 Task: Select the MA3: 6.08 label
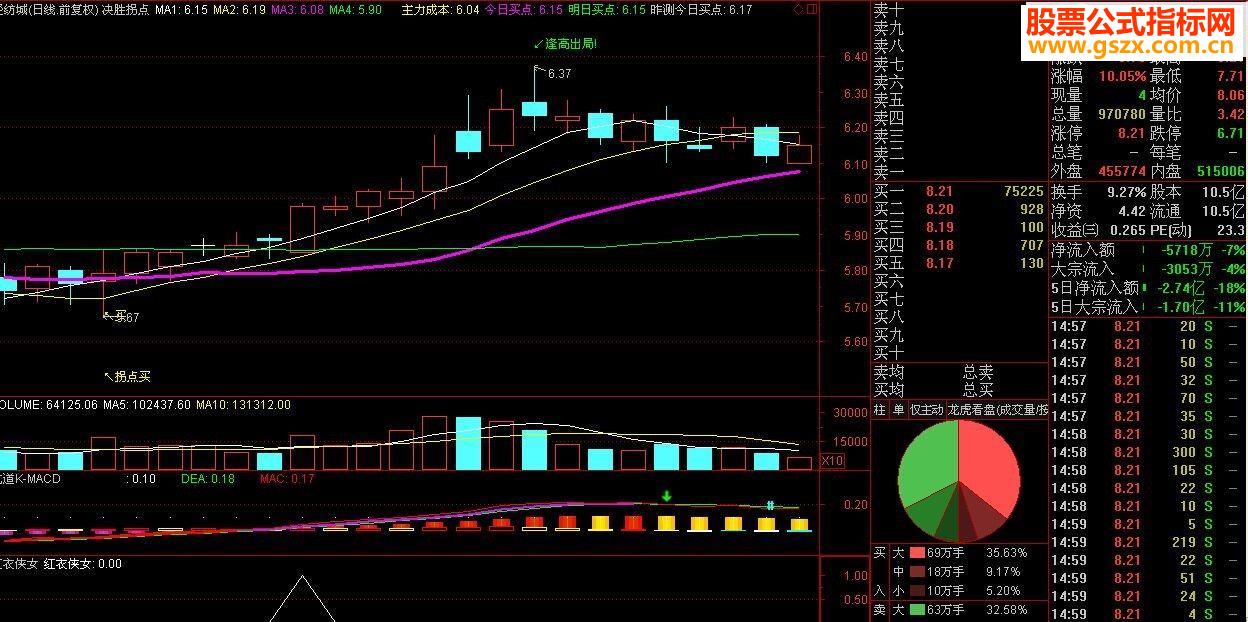[x=297, y=9]
